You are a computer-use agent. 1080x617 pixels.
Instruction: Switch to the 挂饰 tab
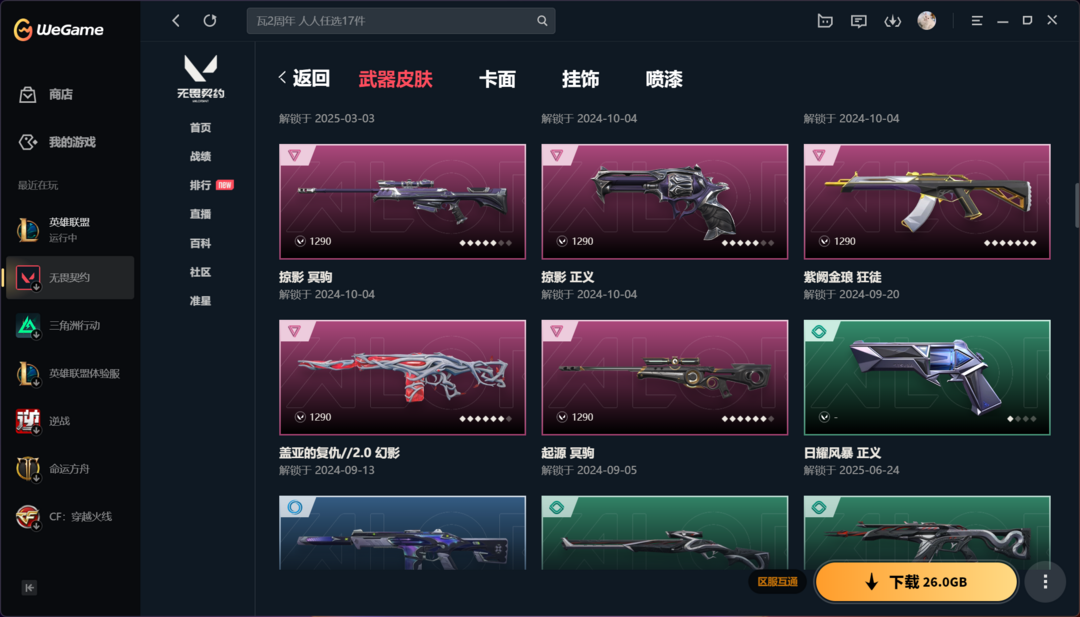[x=580, y=79]
